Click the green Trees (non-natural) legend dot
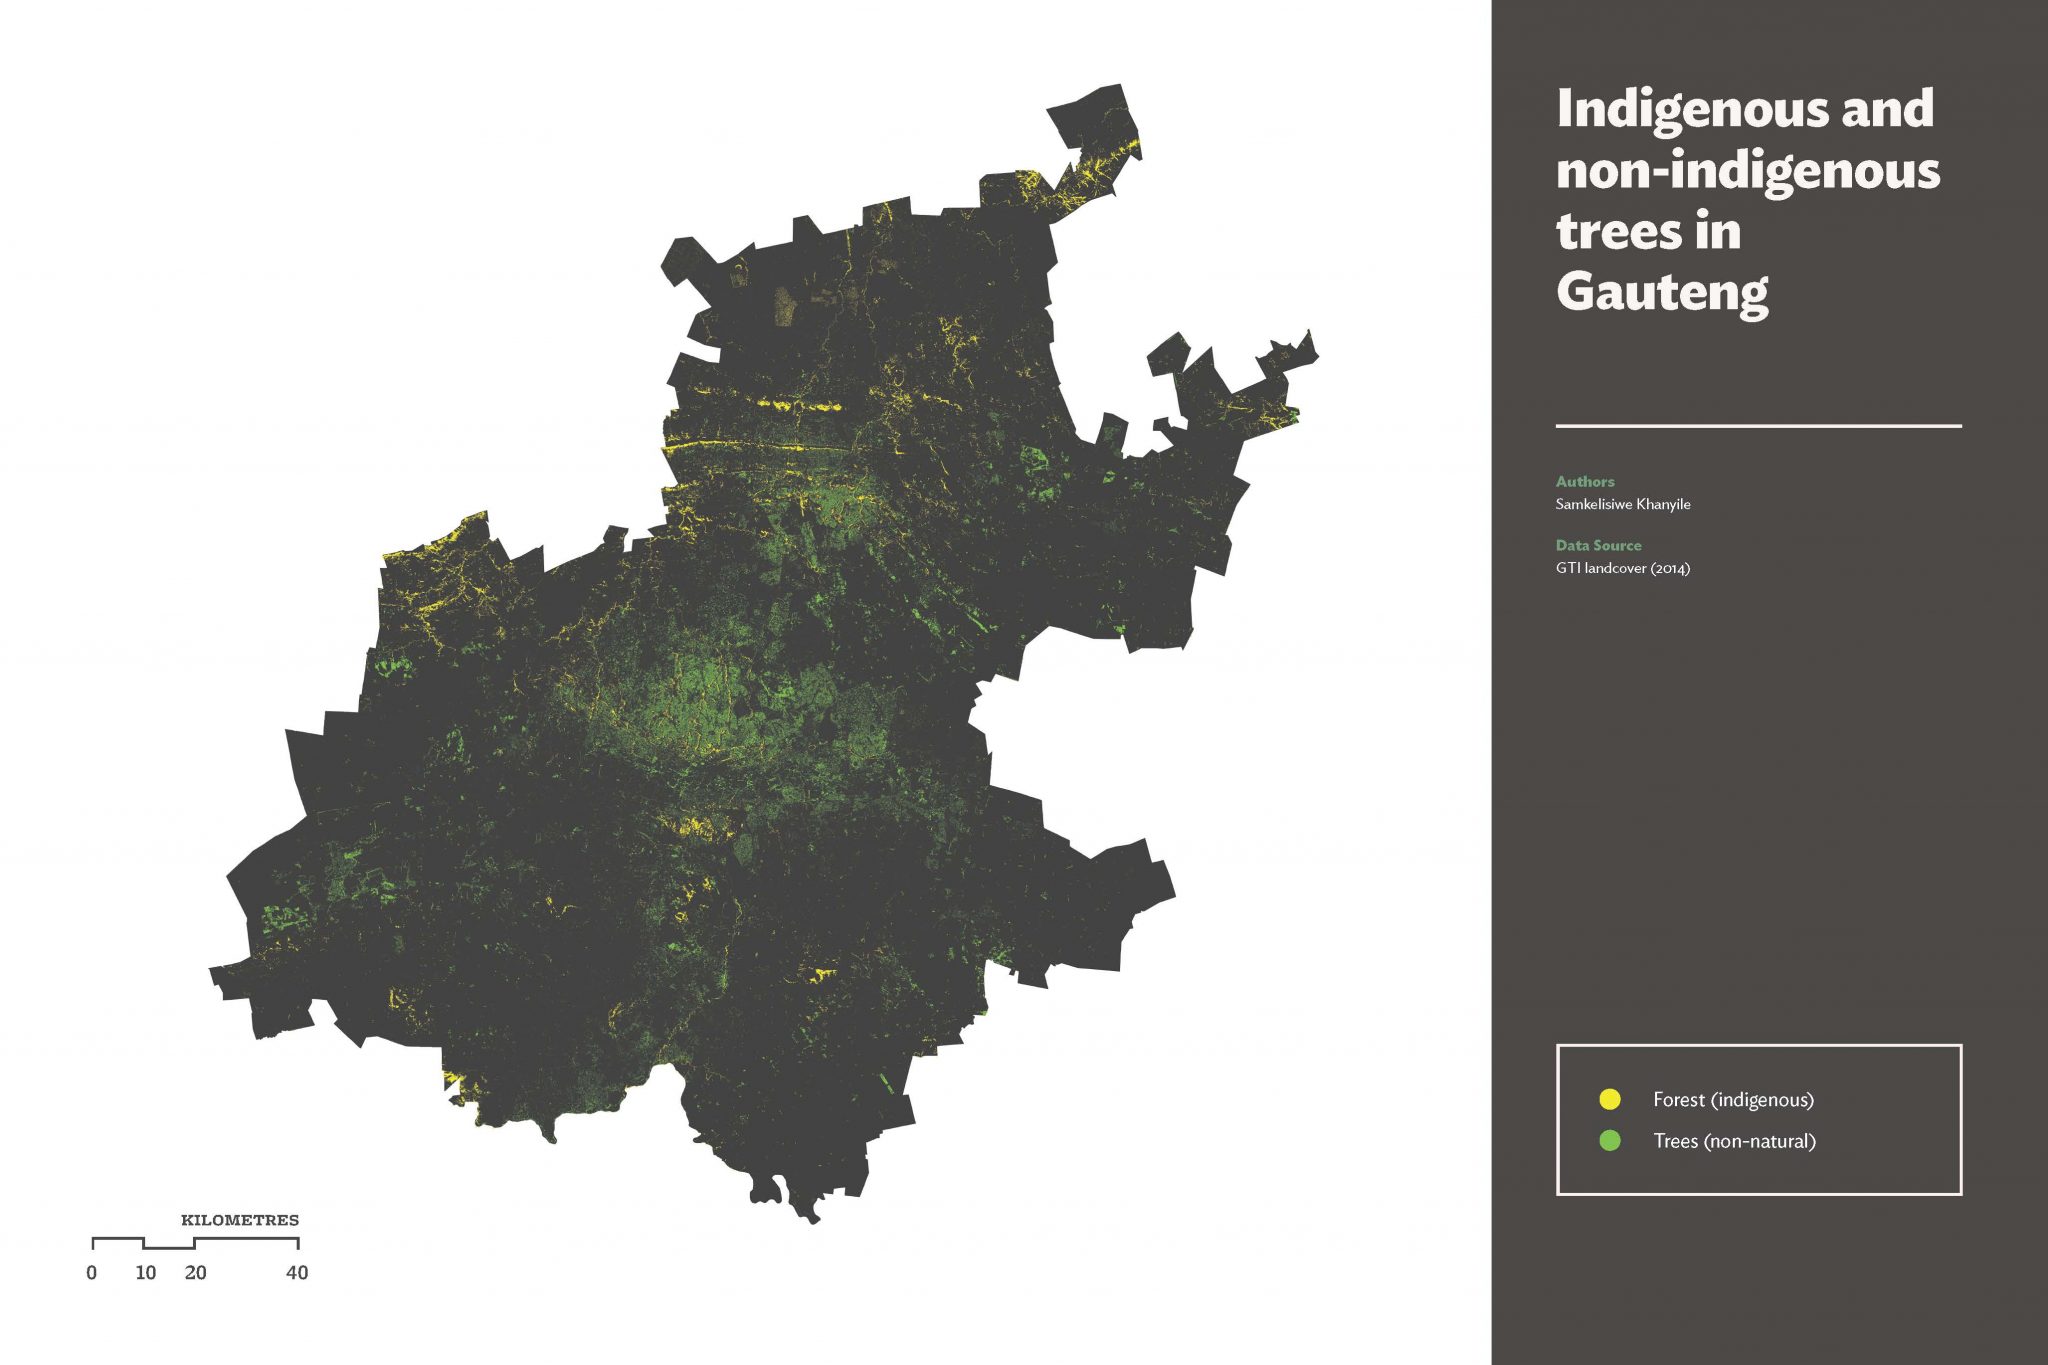 click(1610, 1140)
